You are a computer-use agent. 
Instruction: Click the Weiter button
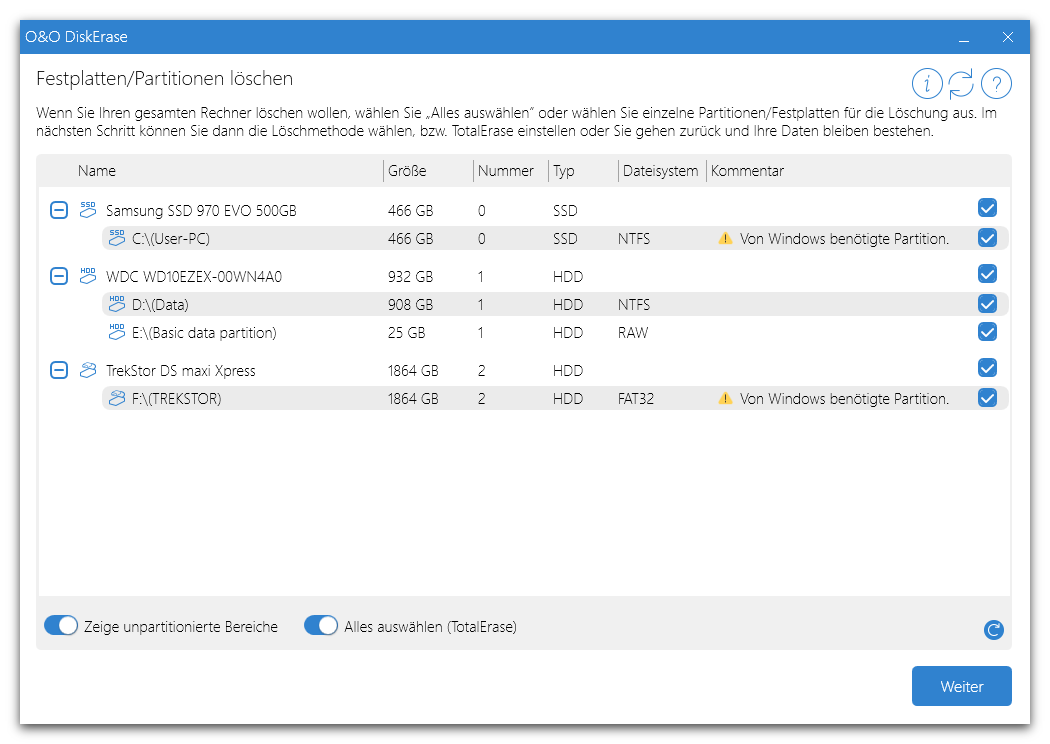[962, 686]
